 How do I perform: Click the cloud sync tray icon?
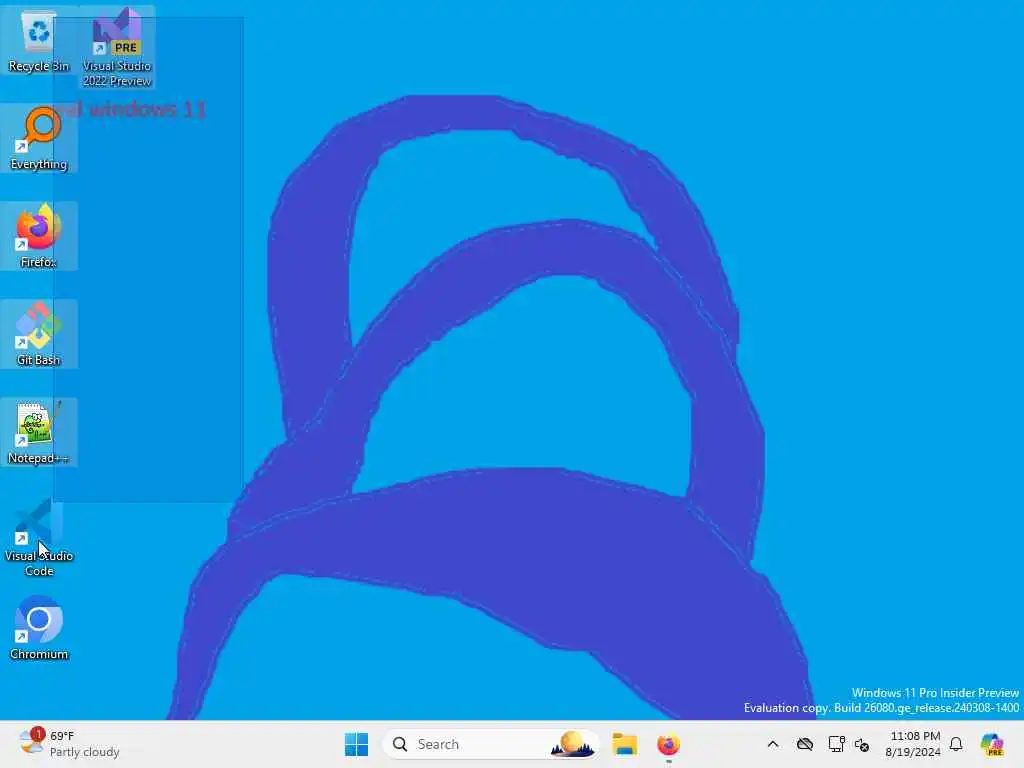(x=805, y=744)
